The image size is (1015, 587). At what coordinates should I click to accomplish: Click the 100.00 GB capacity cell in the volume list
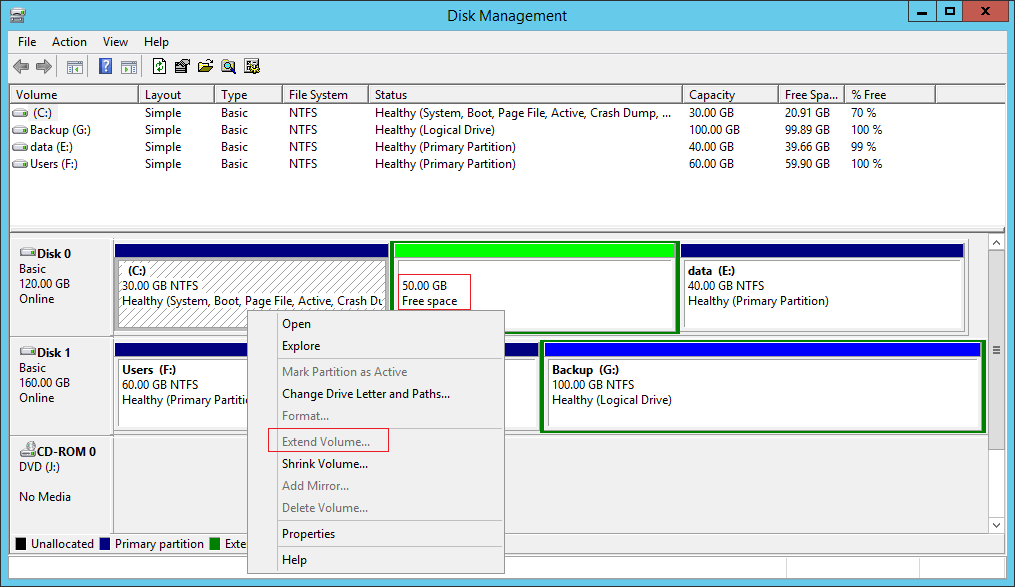pos(714,130)
